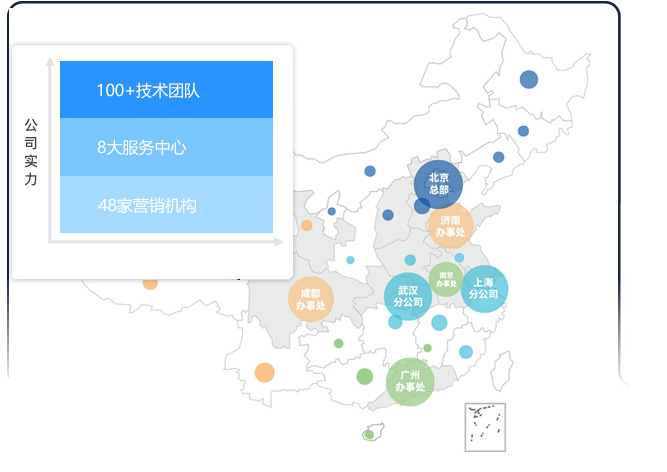Screen dimensions: 667x472
Task: Select the 武汉分公司 bubble
Action: point(408,295)
